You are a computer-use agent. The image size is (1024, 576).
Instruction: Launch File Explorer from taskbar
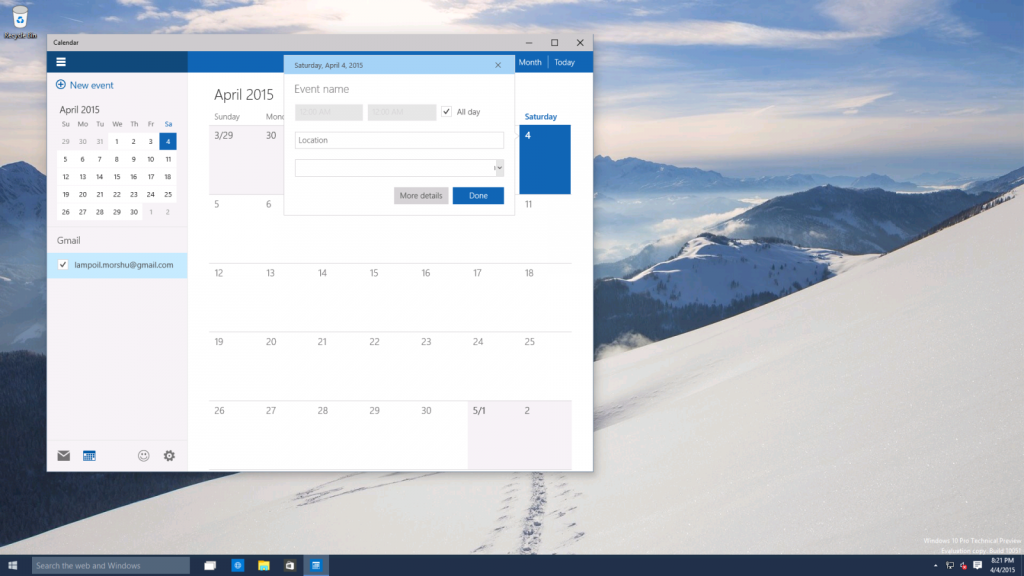pyautogui.click(x=264, y=566)
